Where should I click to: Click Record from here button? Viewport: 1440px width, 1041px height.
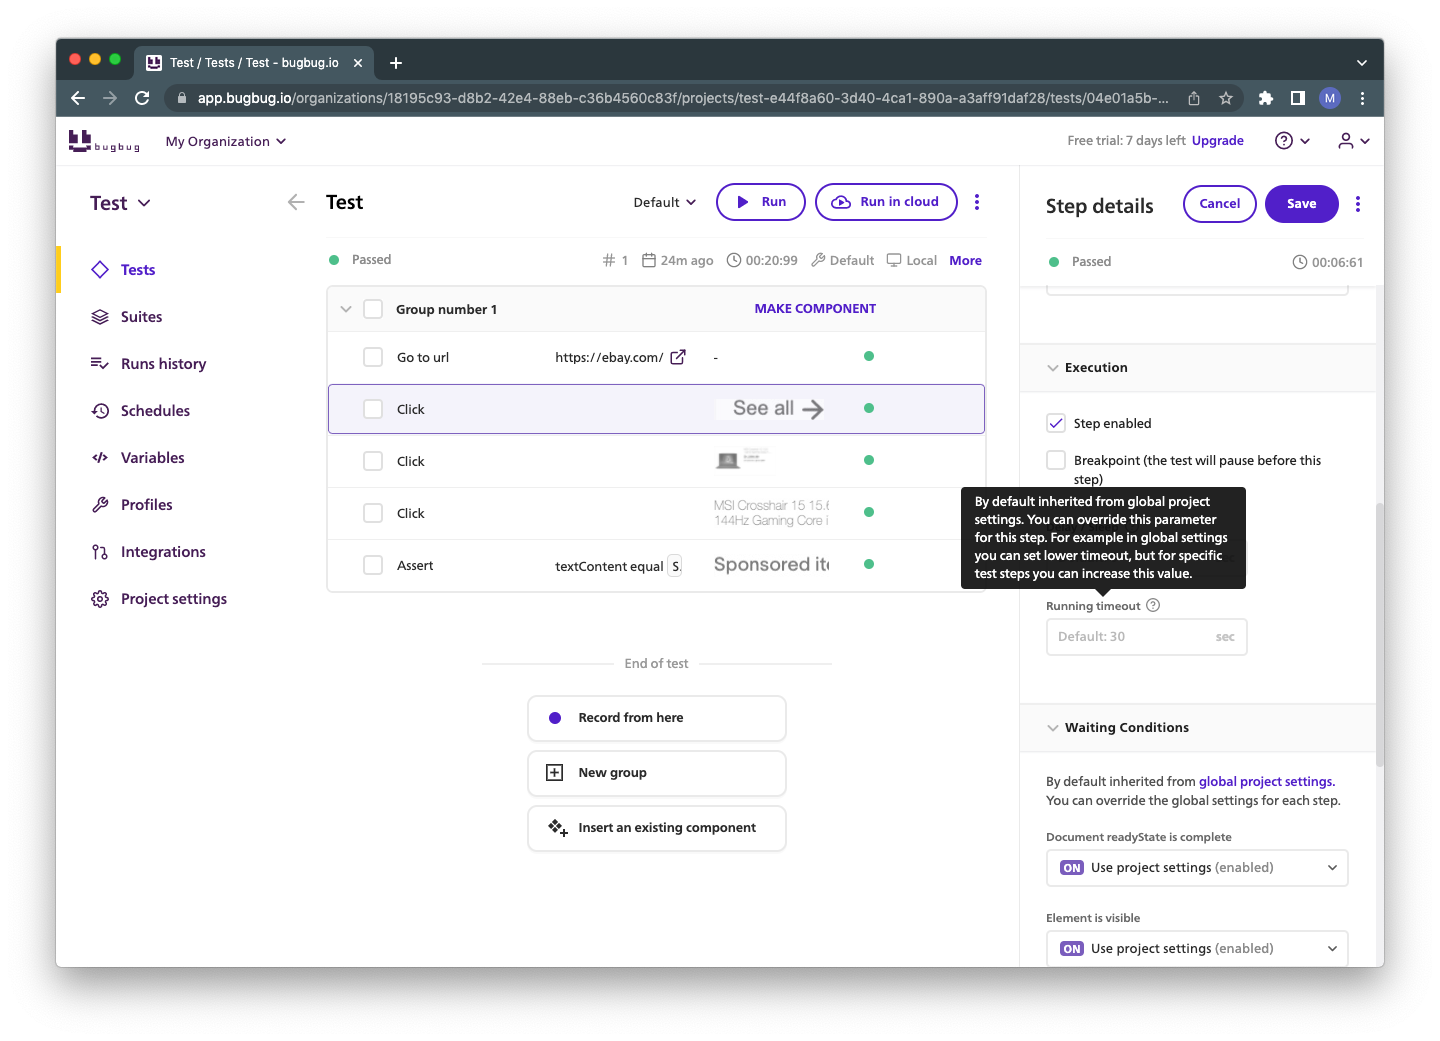tap(657, 718)
